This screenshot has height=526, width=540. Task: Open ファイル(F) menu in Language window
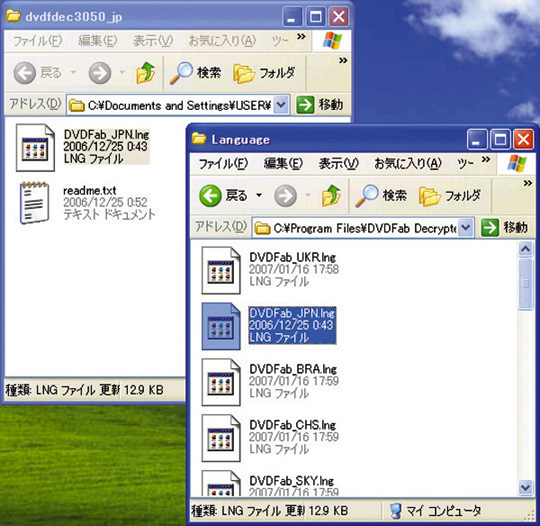223,163
